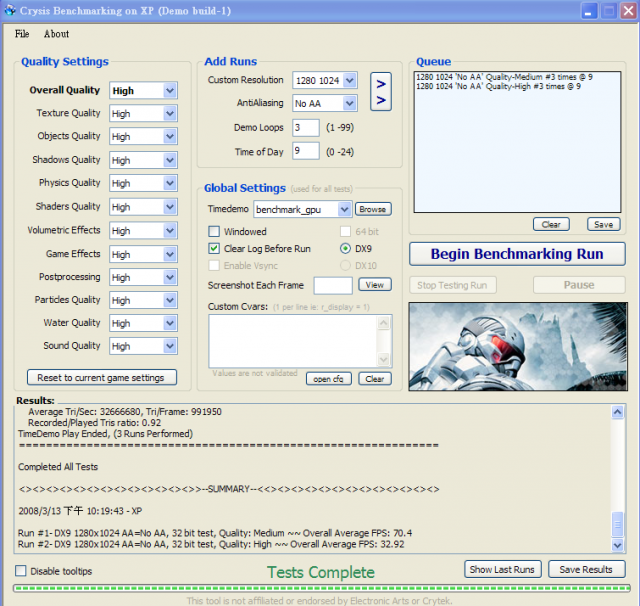Click the Time of Day input field
The height and width of the screenshot is (606, 640).
coord(306,151)
